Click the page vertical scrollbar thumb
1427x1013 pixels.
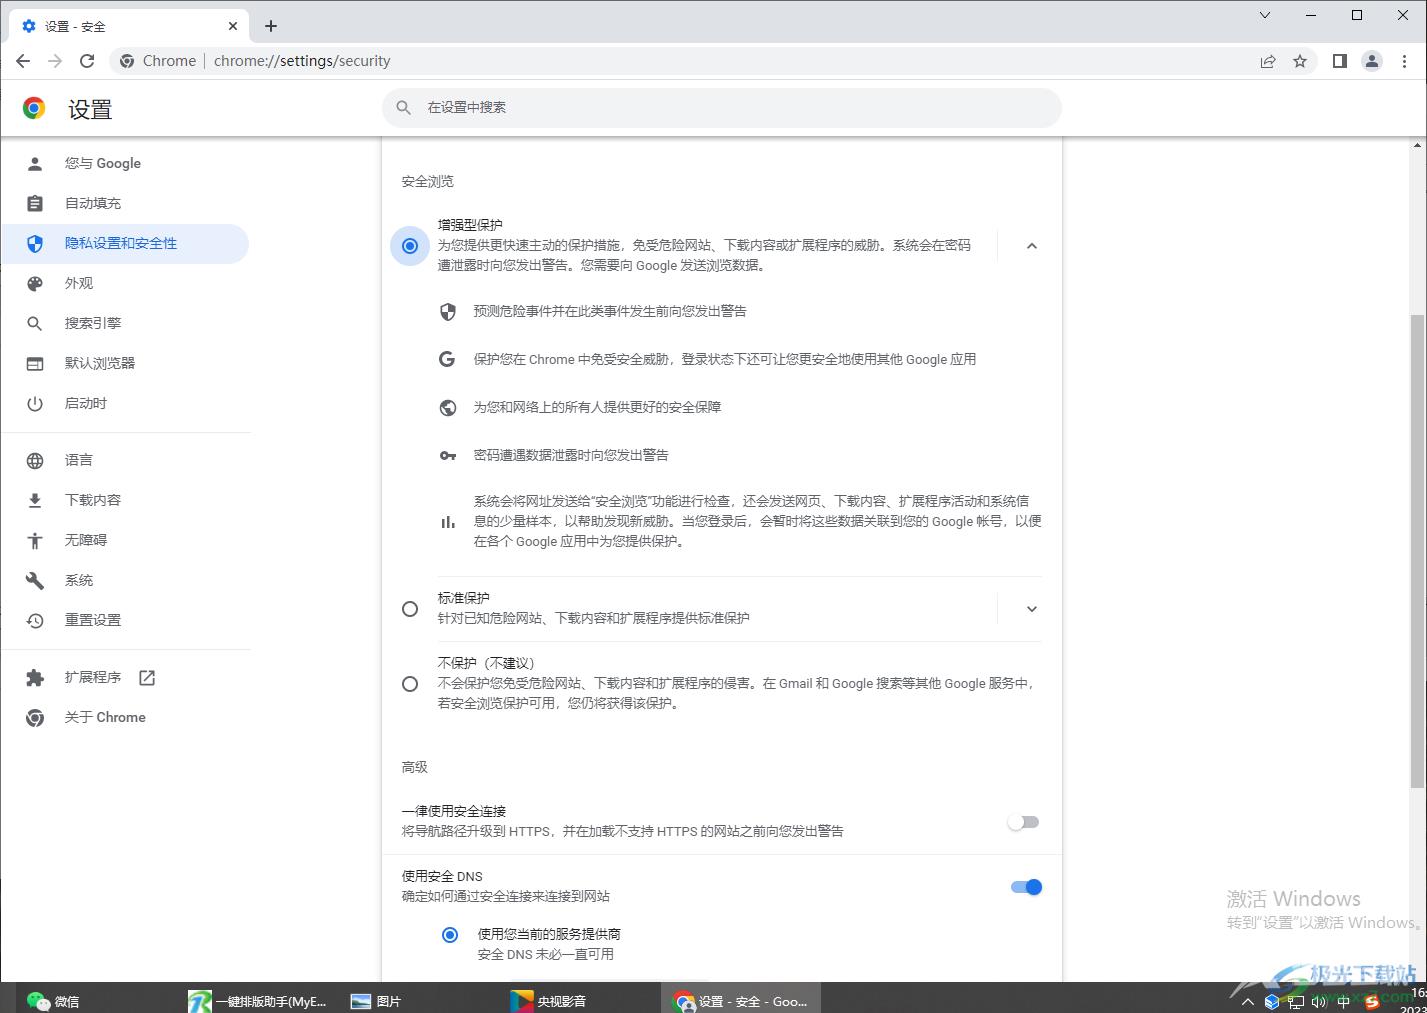click(x=1417, y=550)
